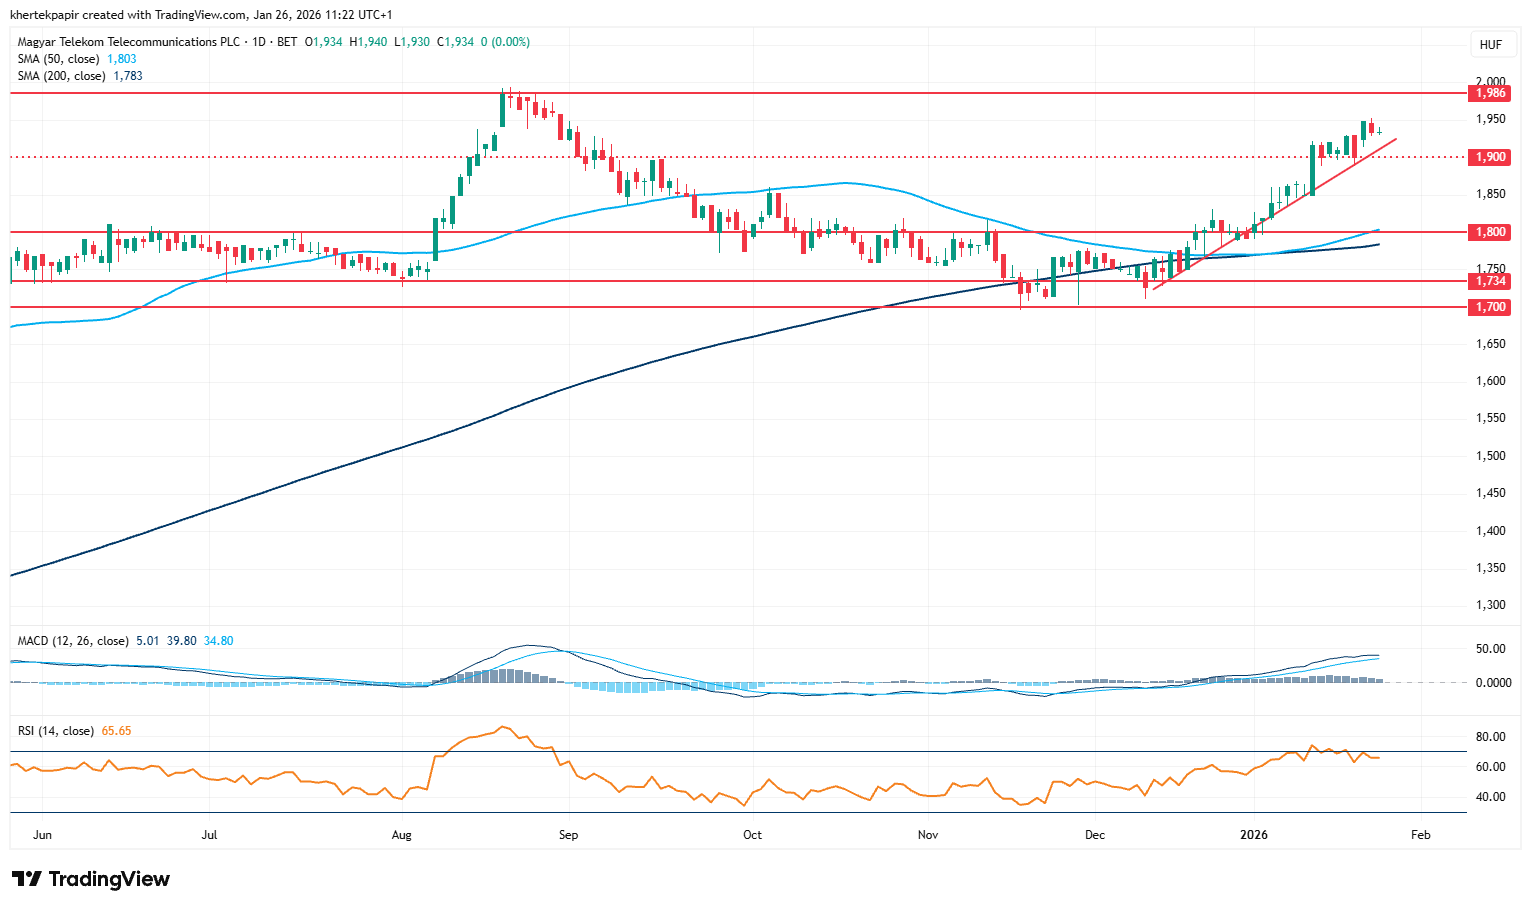
Task: Click the TradingView logo at bottom left
Action: click(x=91, y=879)
